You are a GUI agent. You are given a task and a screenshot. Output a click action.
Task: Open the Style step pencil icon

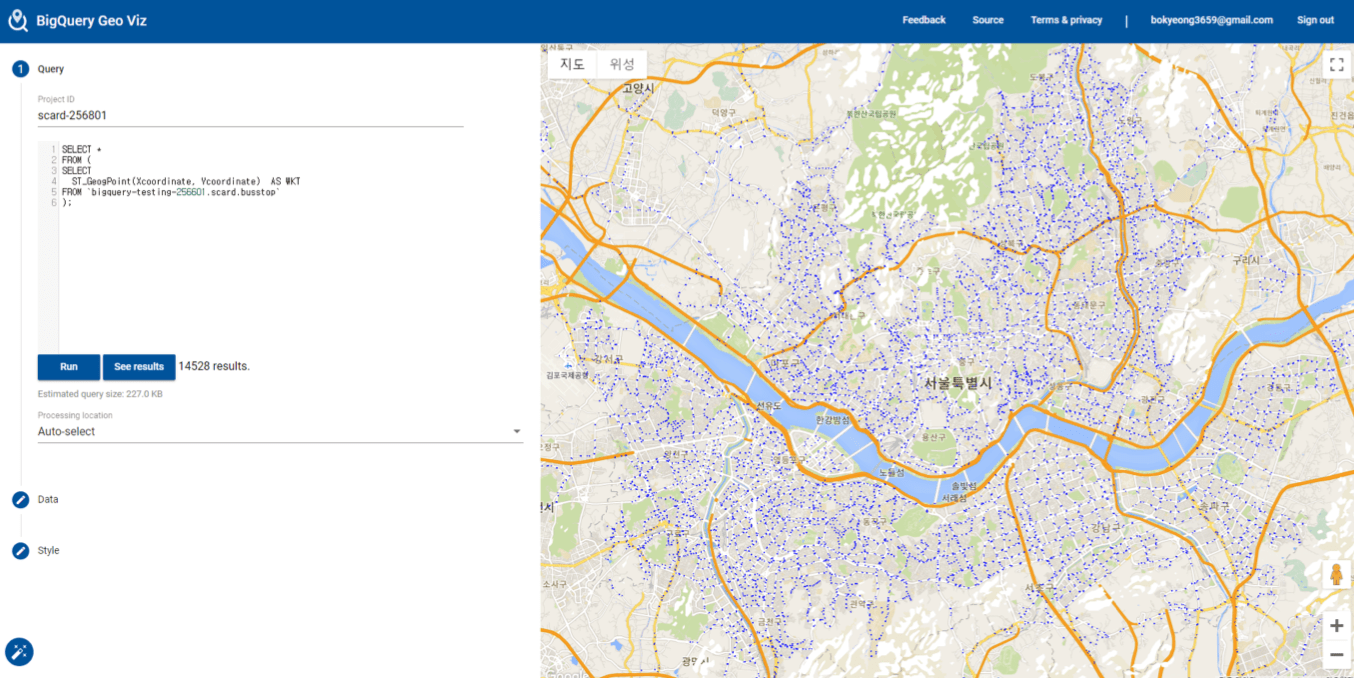pyautogui.click(x=20, y=551)
